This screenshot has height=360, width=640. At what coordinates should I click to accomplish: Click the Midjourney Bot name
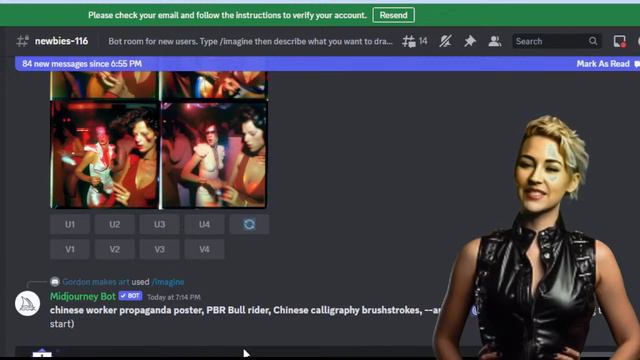pyautogui.click(x=82, y=296)
